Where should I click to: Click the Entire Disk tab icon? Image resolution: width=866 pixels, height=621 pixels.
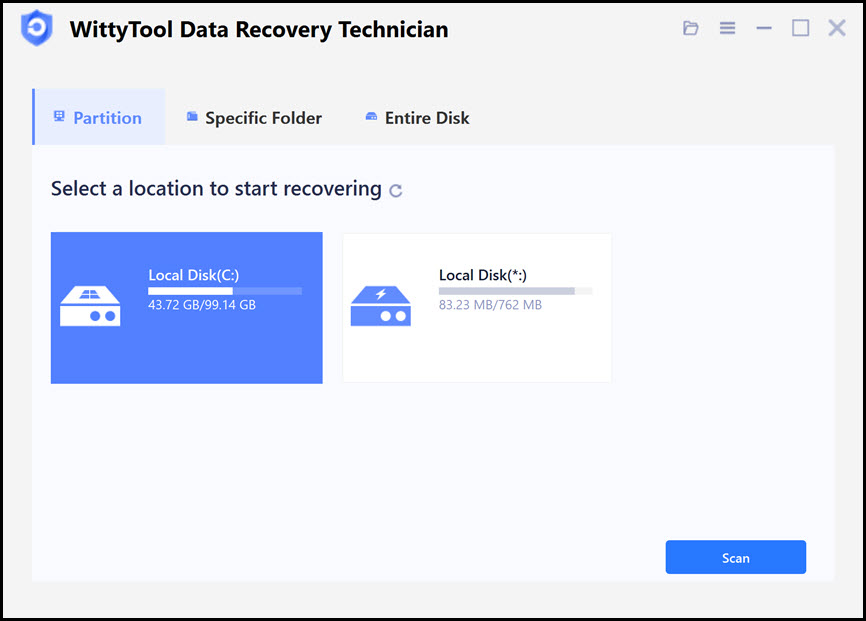point(371,116)
